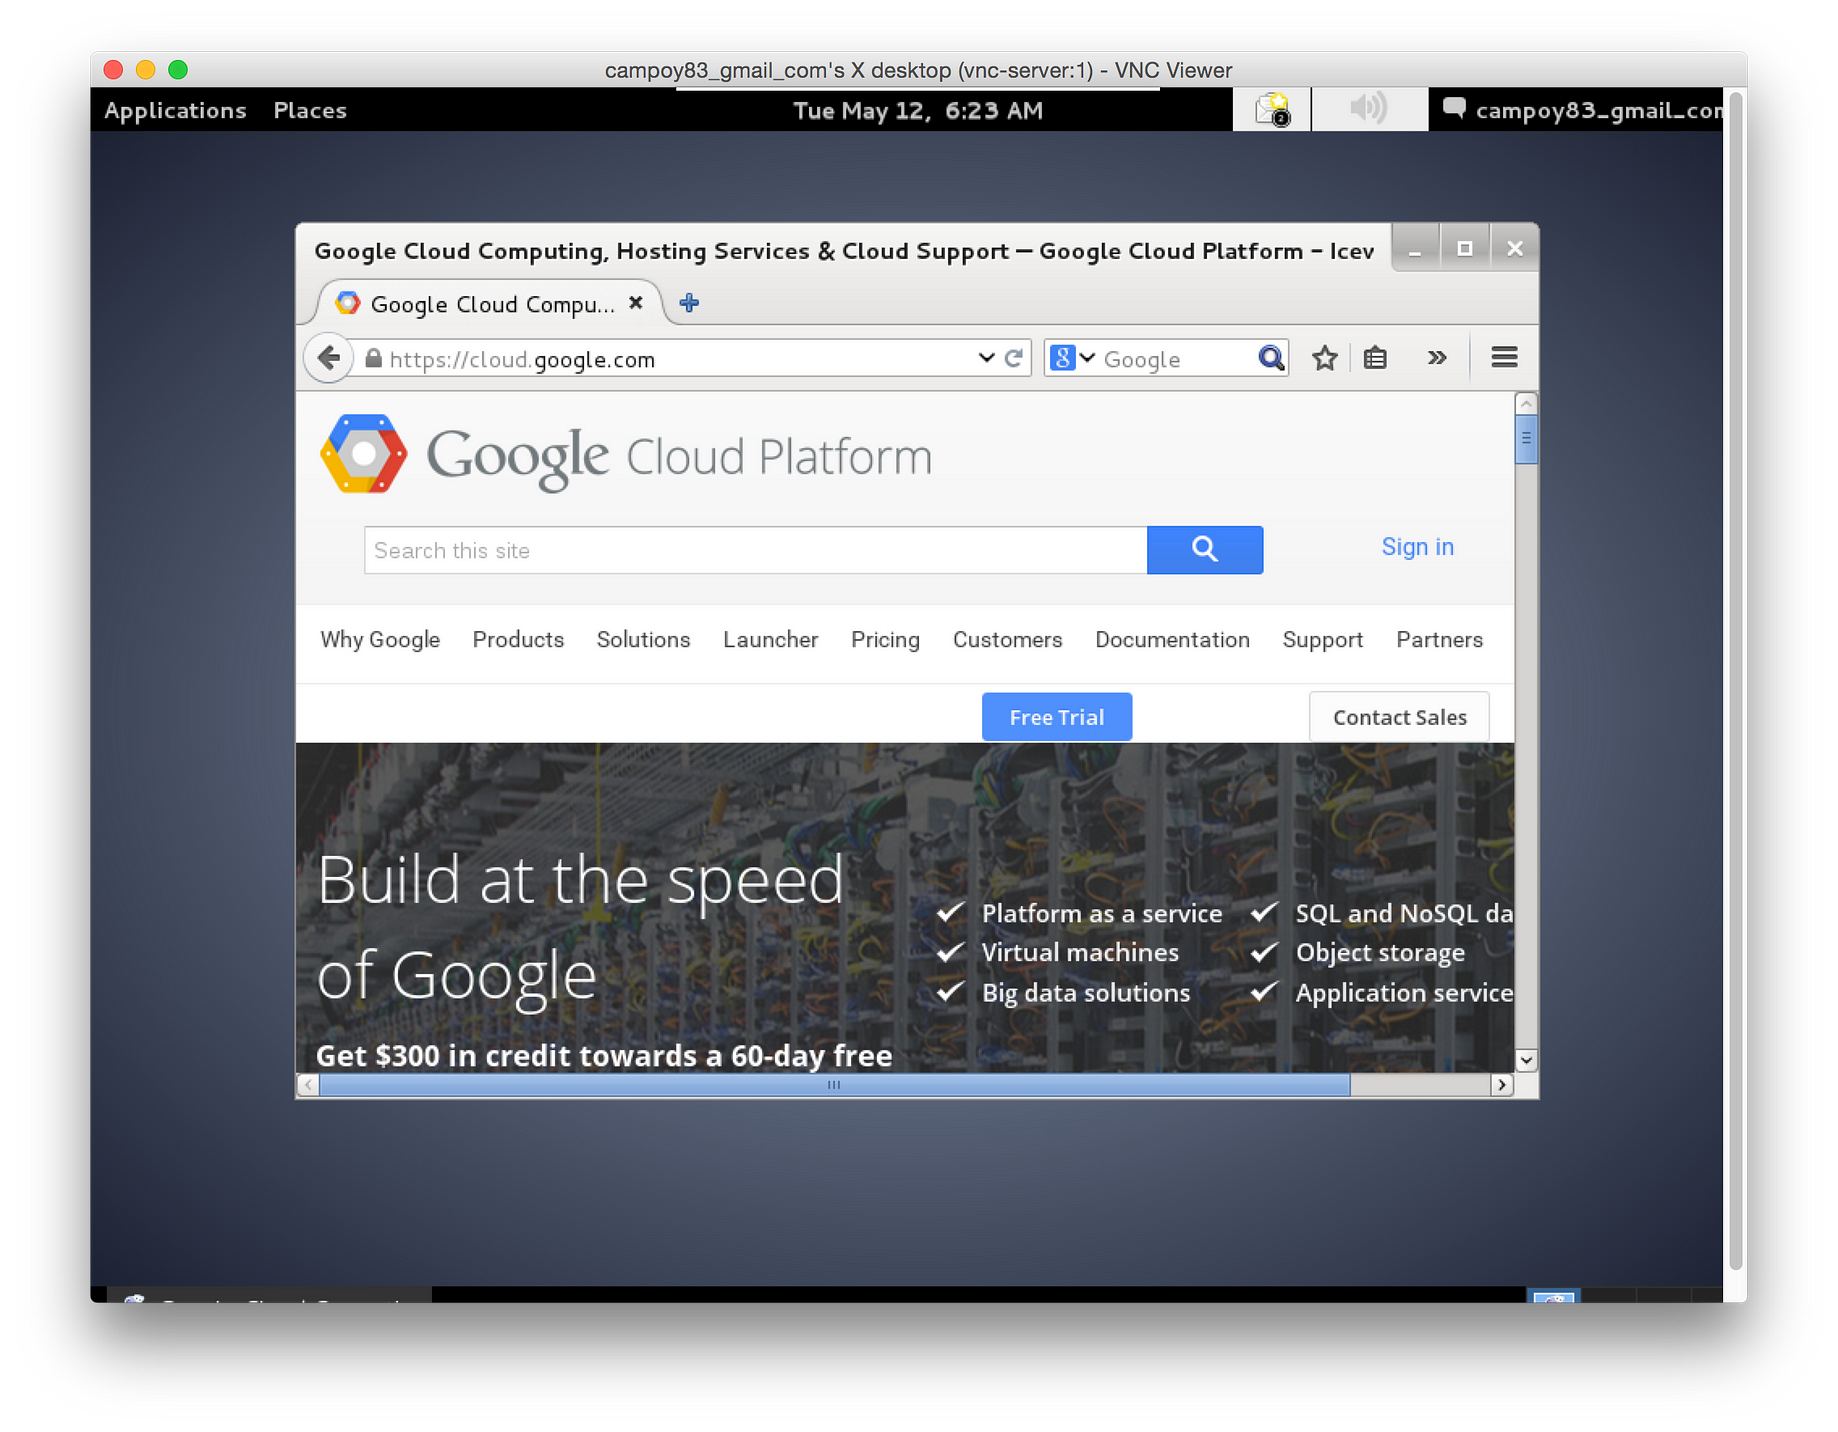The width and height of the screenshot is (1838, 1432).
Task: Click the Contact Sales button
Action: point(1399,717)
